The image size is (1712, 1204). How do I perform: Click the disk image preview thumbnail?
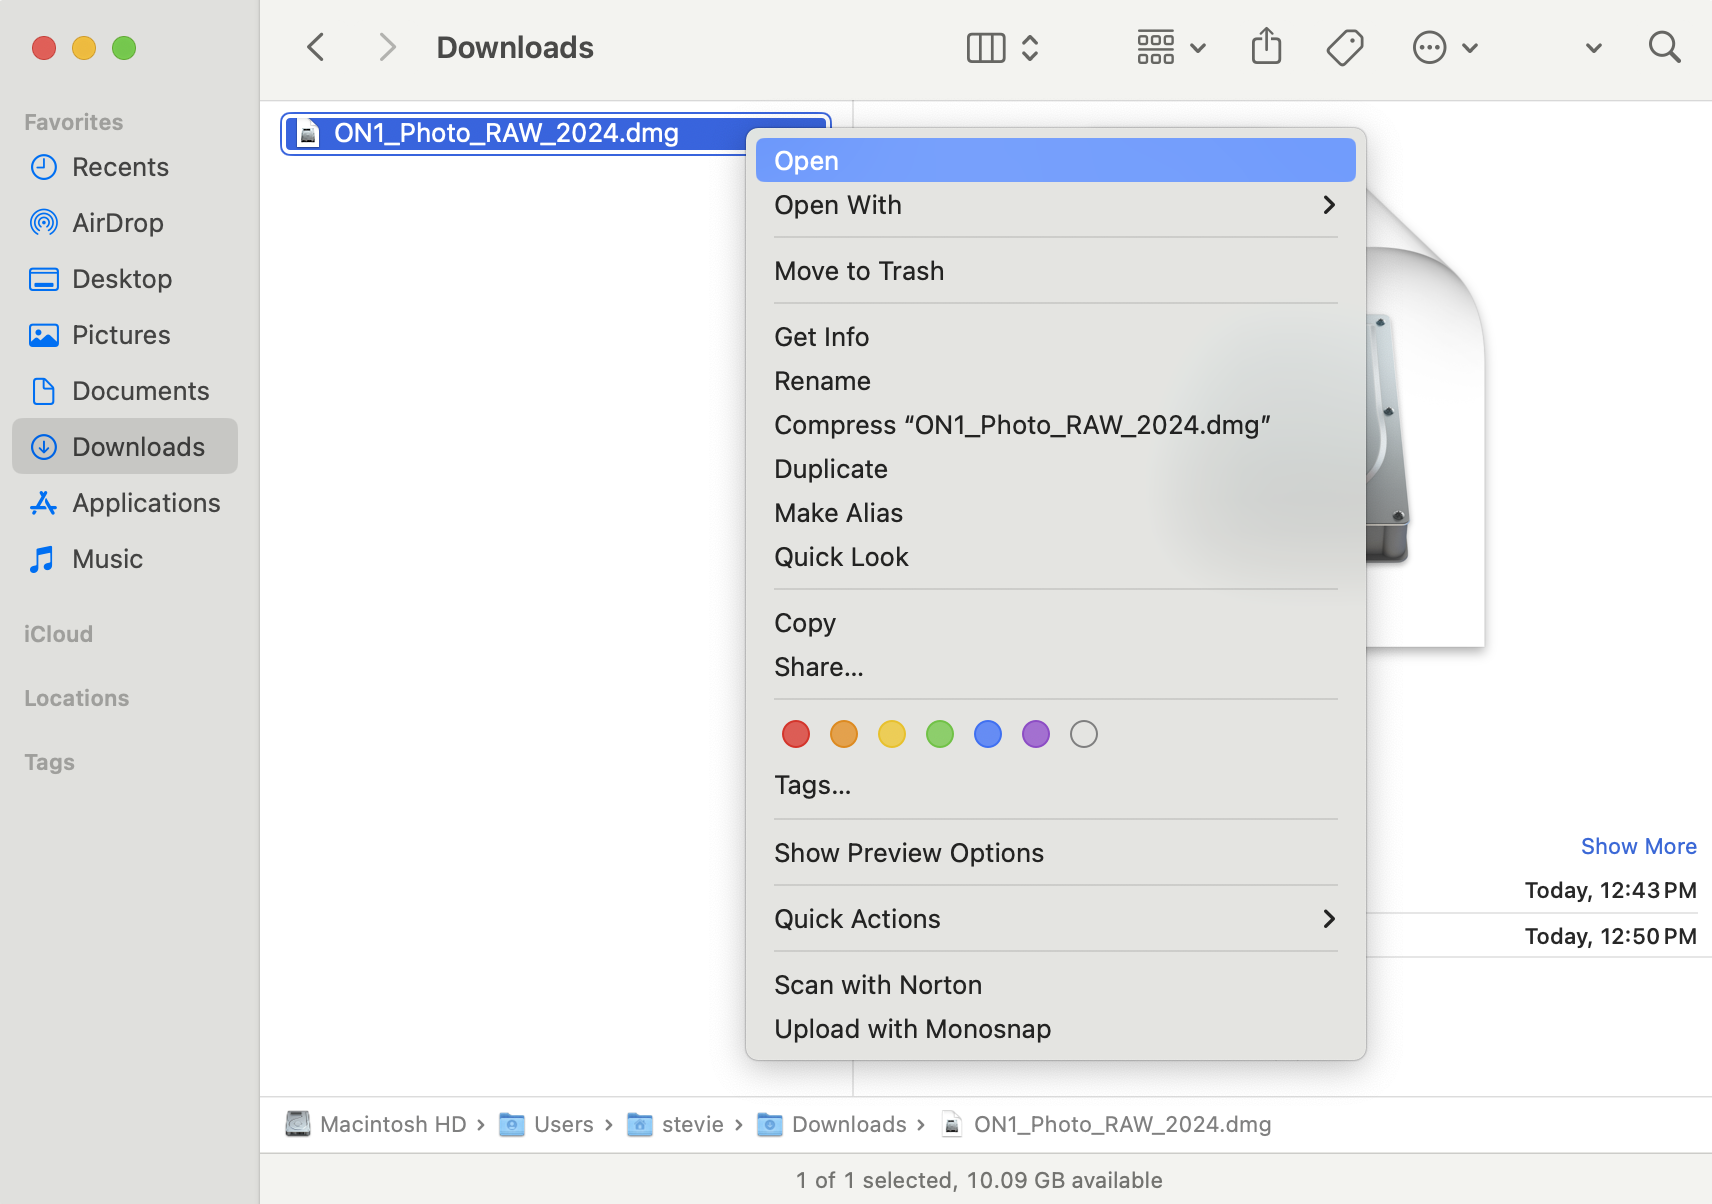[1425, 418]
